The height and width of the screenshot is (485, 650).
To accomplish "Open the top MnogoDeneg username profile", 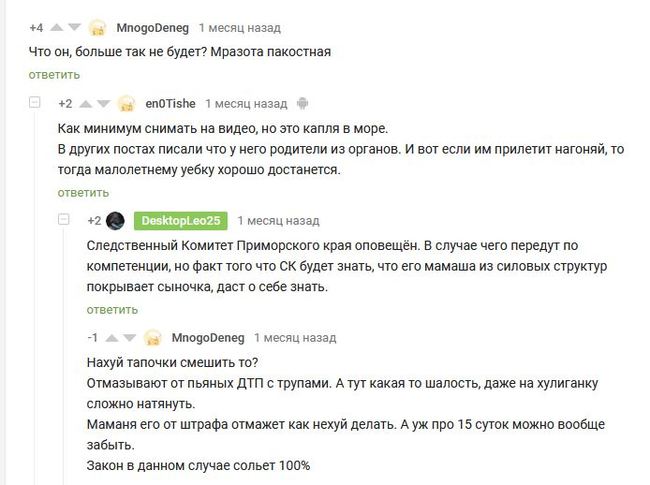I will [x=152, y=28].
